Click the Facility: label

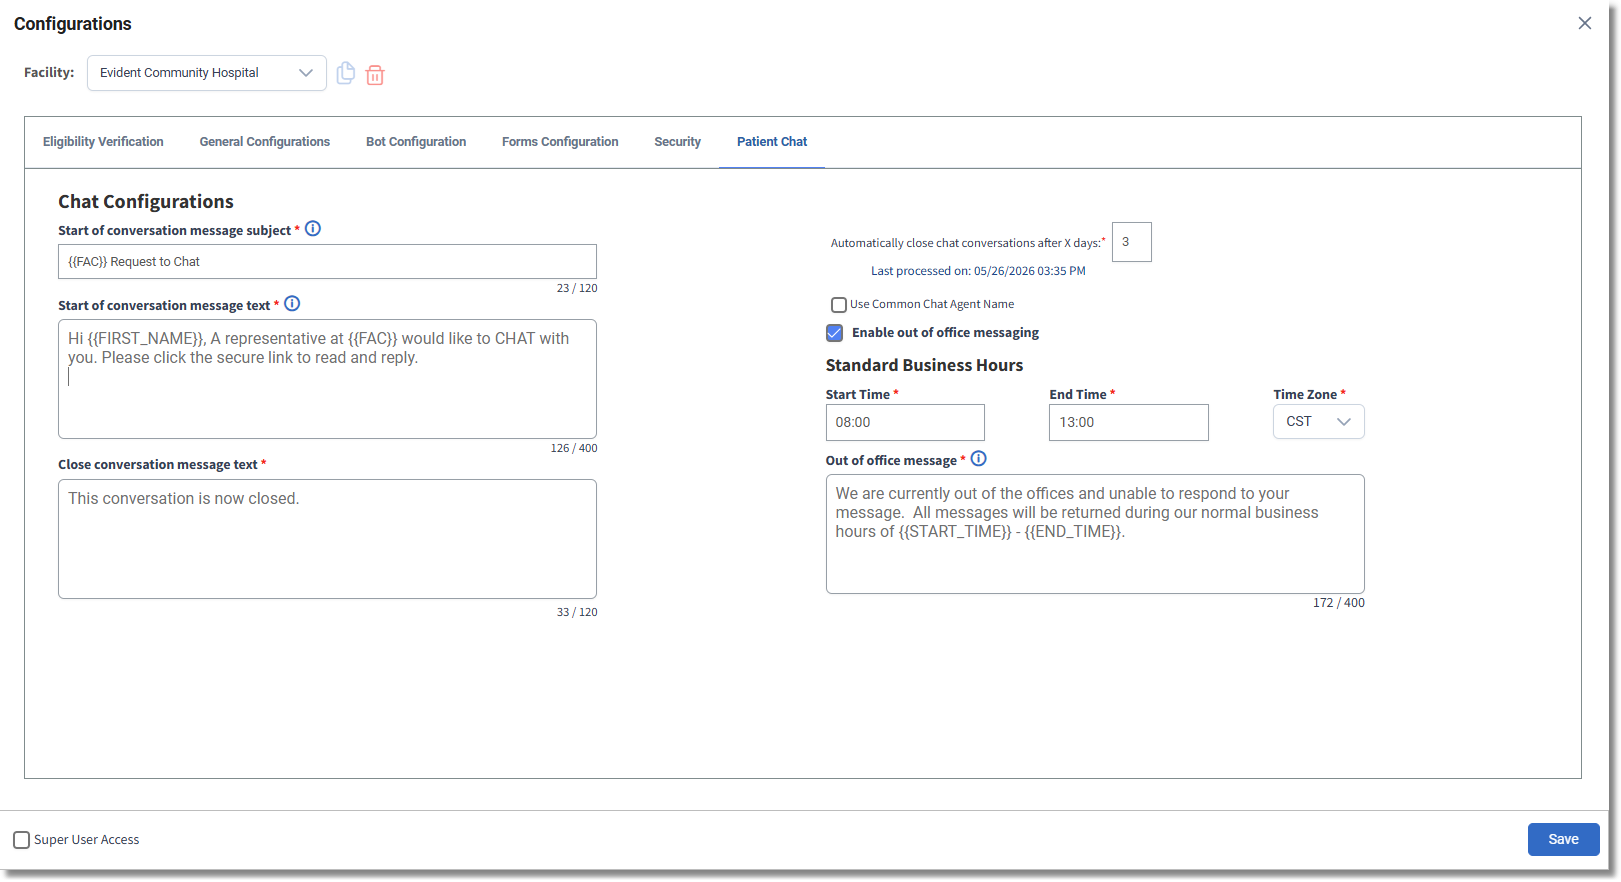pos(49,73)
